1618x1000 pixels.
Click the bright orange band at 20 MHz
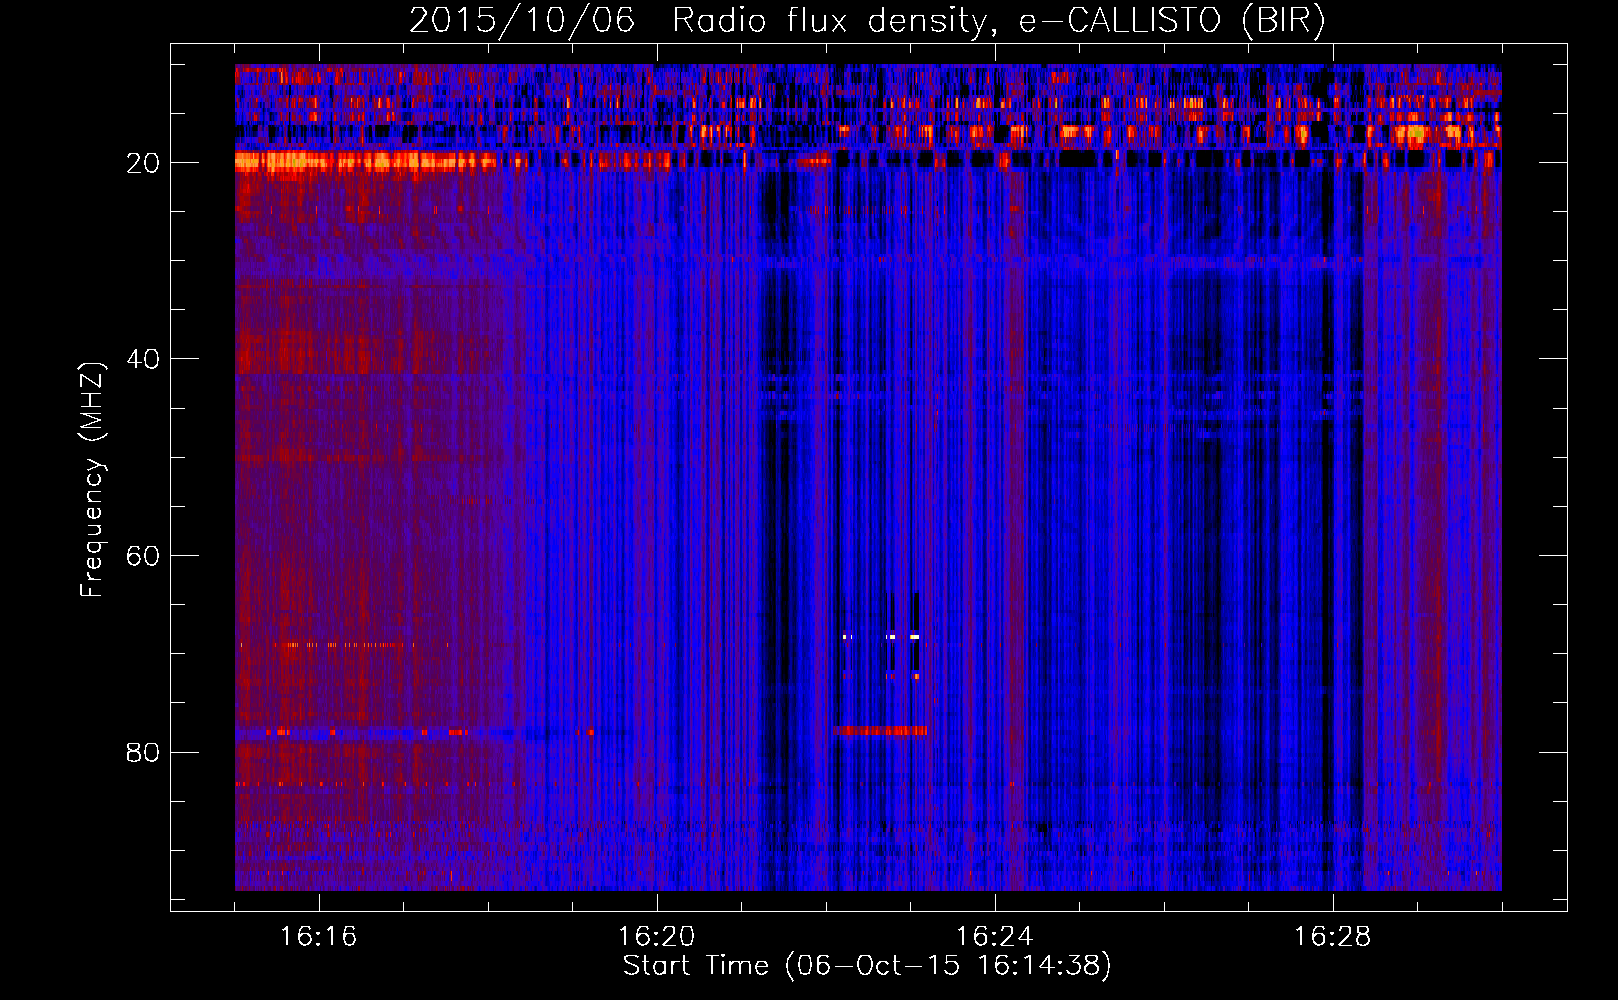pos(366,161)
